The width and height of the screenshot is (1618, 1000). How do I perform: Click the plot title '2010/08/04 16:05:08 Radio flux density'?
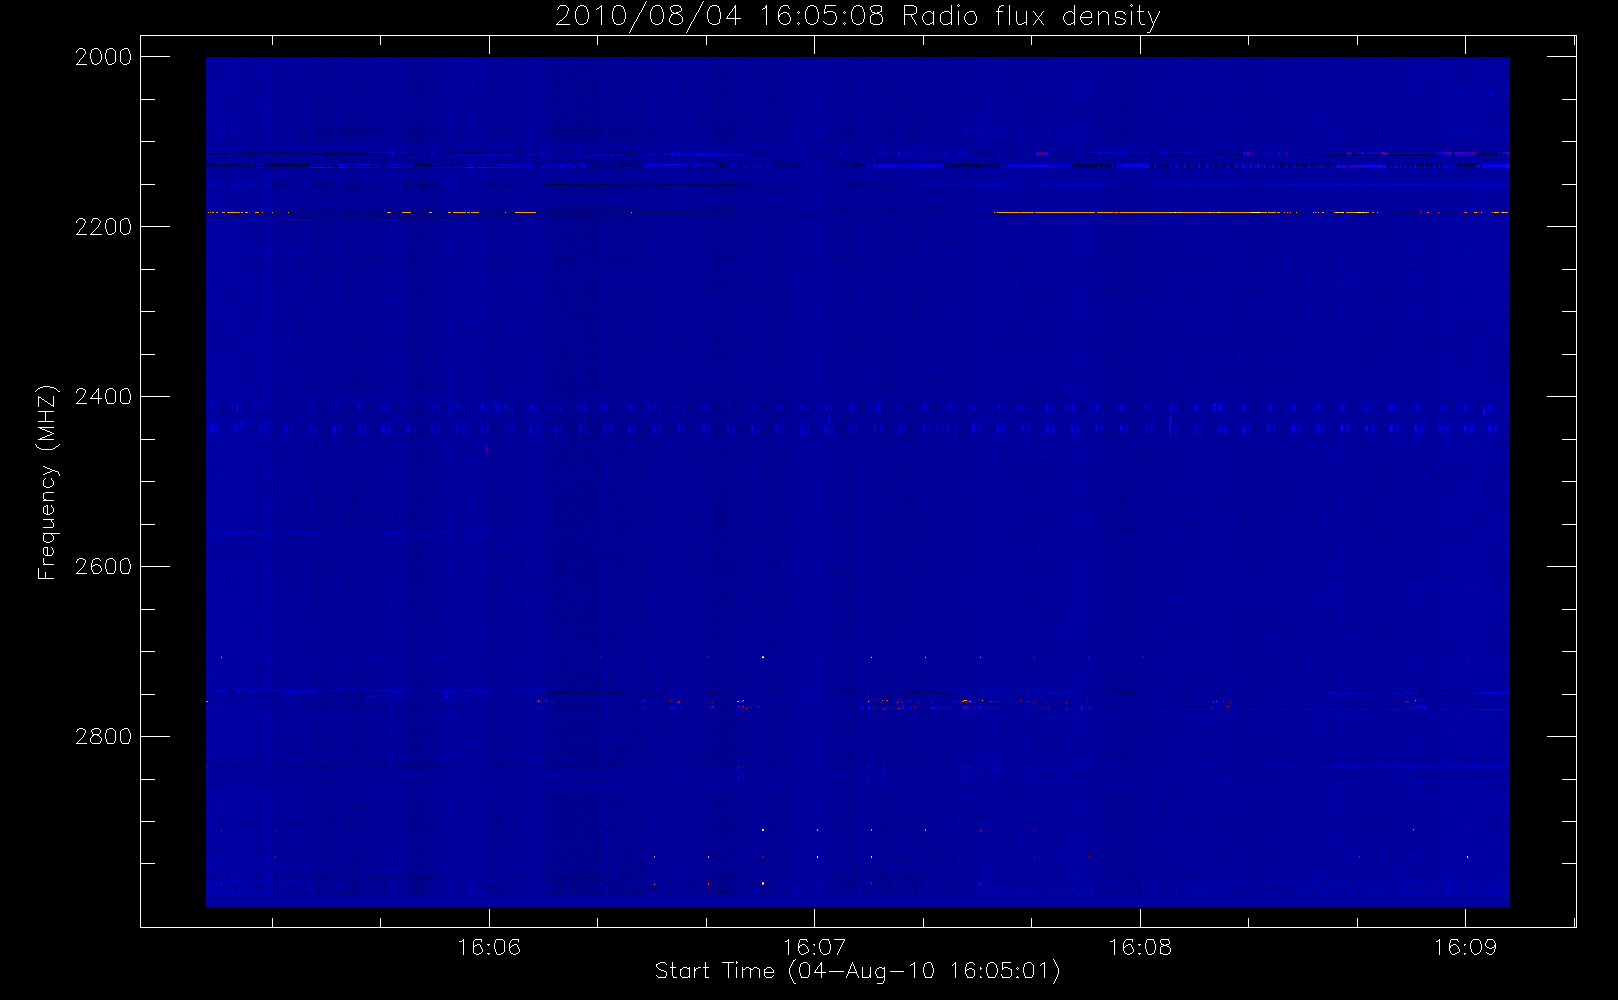(857, 17)
